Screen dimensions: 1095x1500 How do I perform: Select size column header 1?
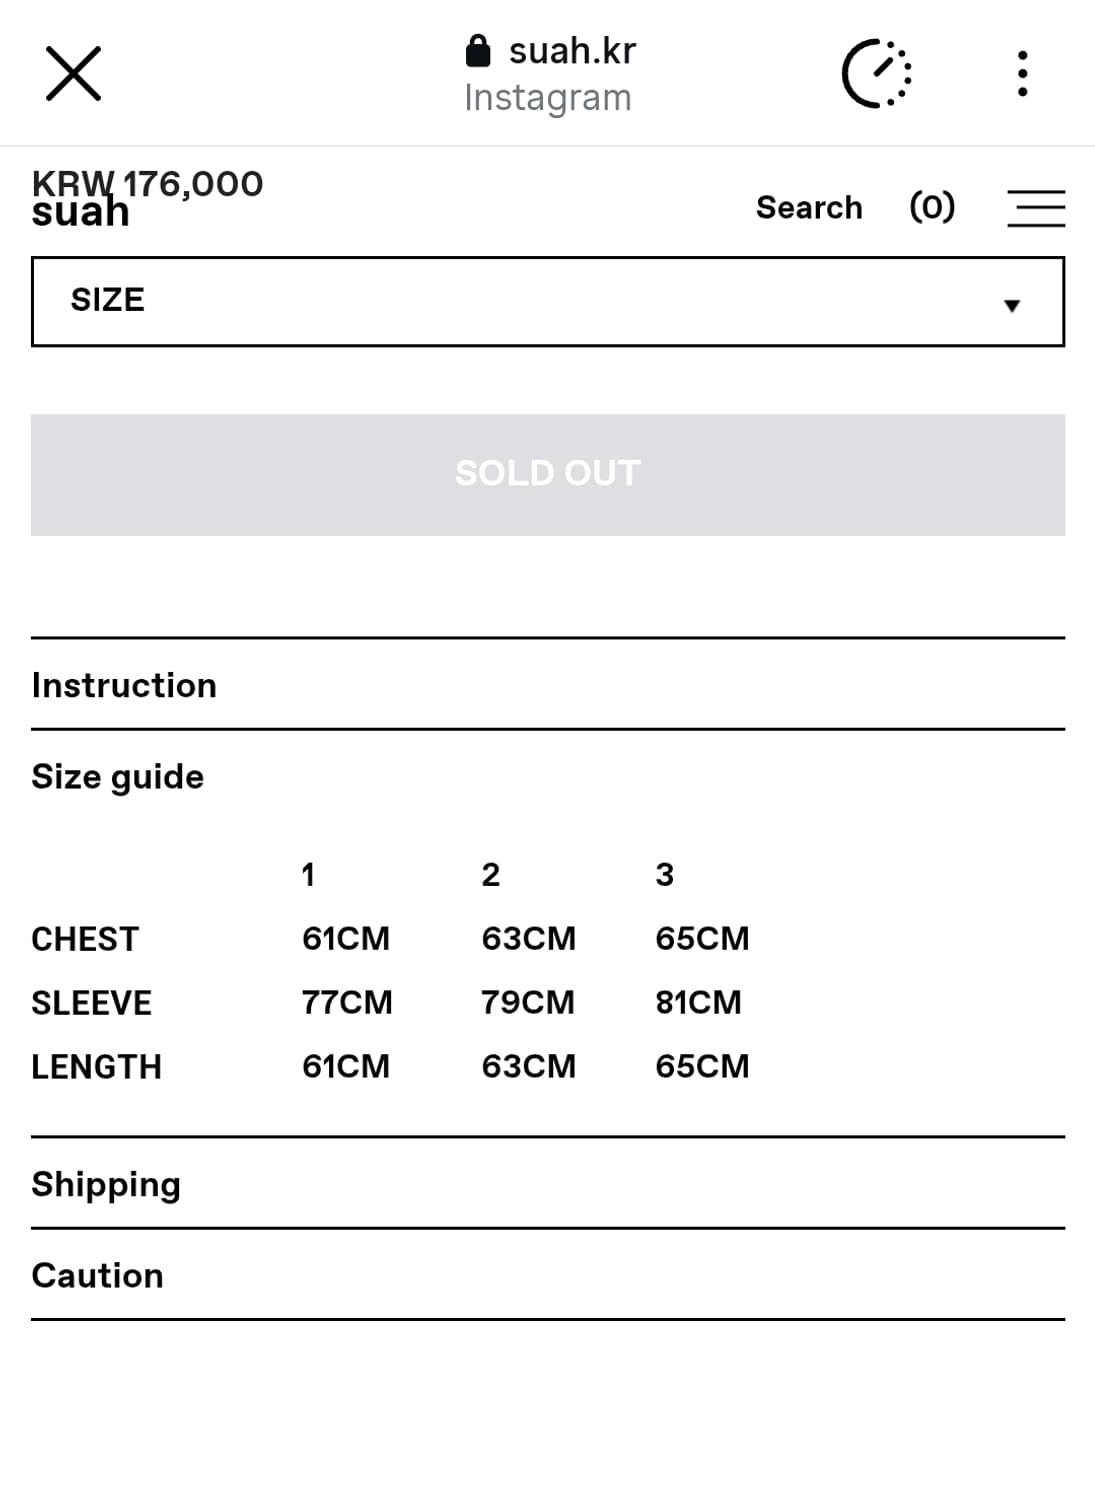[x=308, y=875]
